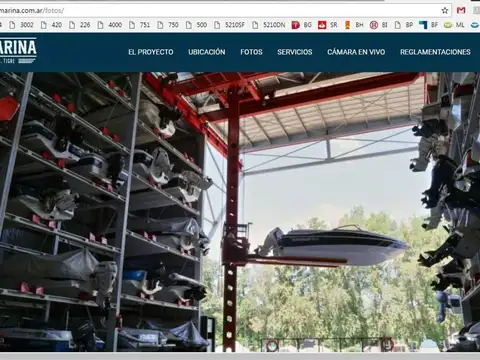The height and width of the screenshot is (360, 480).
Task: Open the 3002 bookmark
Action: coord(22,25)
